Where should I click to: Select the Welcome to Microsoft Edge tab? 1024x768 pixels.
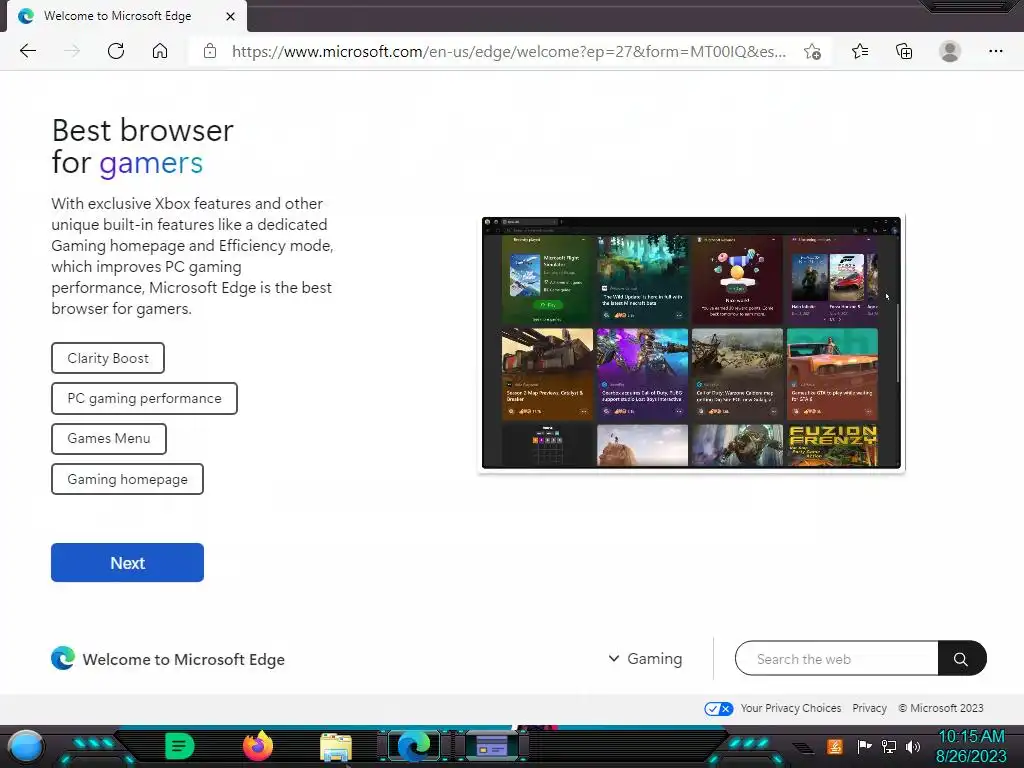[x=127, y=16]
